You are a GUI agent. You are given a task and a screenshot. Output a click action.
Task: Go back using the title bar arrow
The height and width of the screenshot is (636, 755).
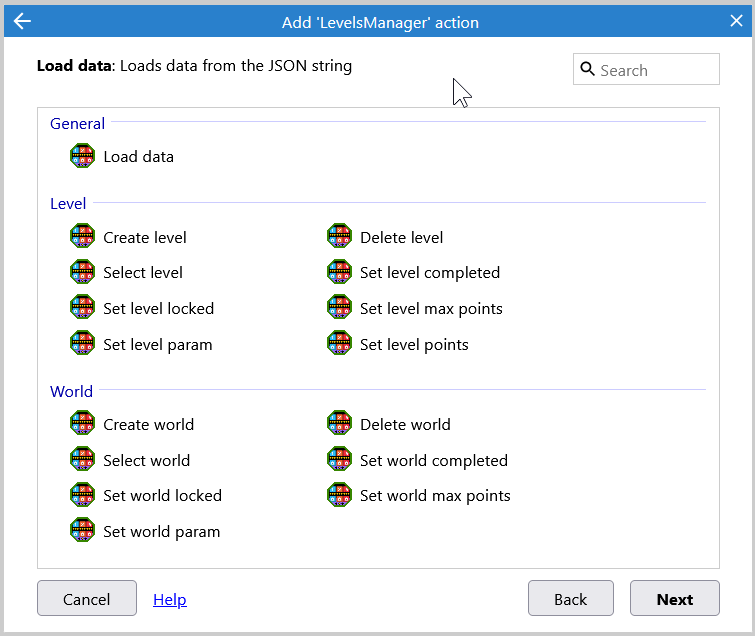tap(22, 21)
